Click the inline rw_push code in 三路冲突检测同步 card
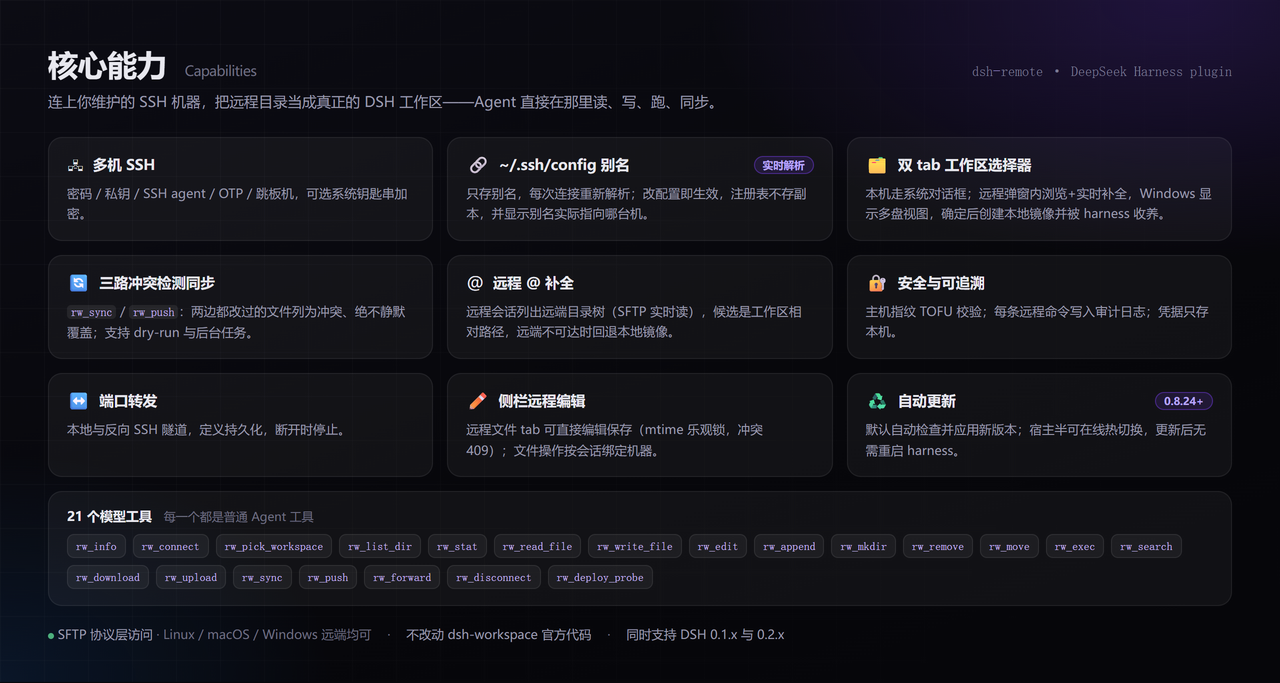Viewport: 1280px width, 683px height. click(153, 312)
